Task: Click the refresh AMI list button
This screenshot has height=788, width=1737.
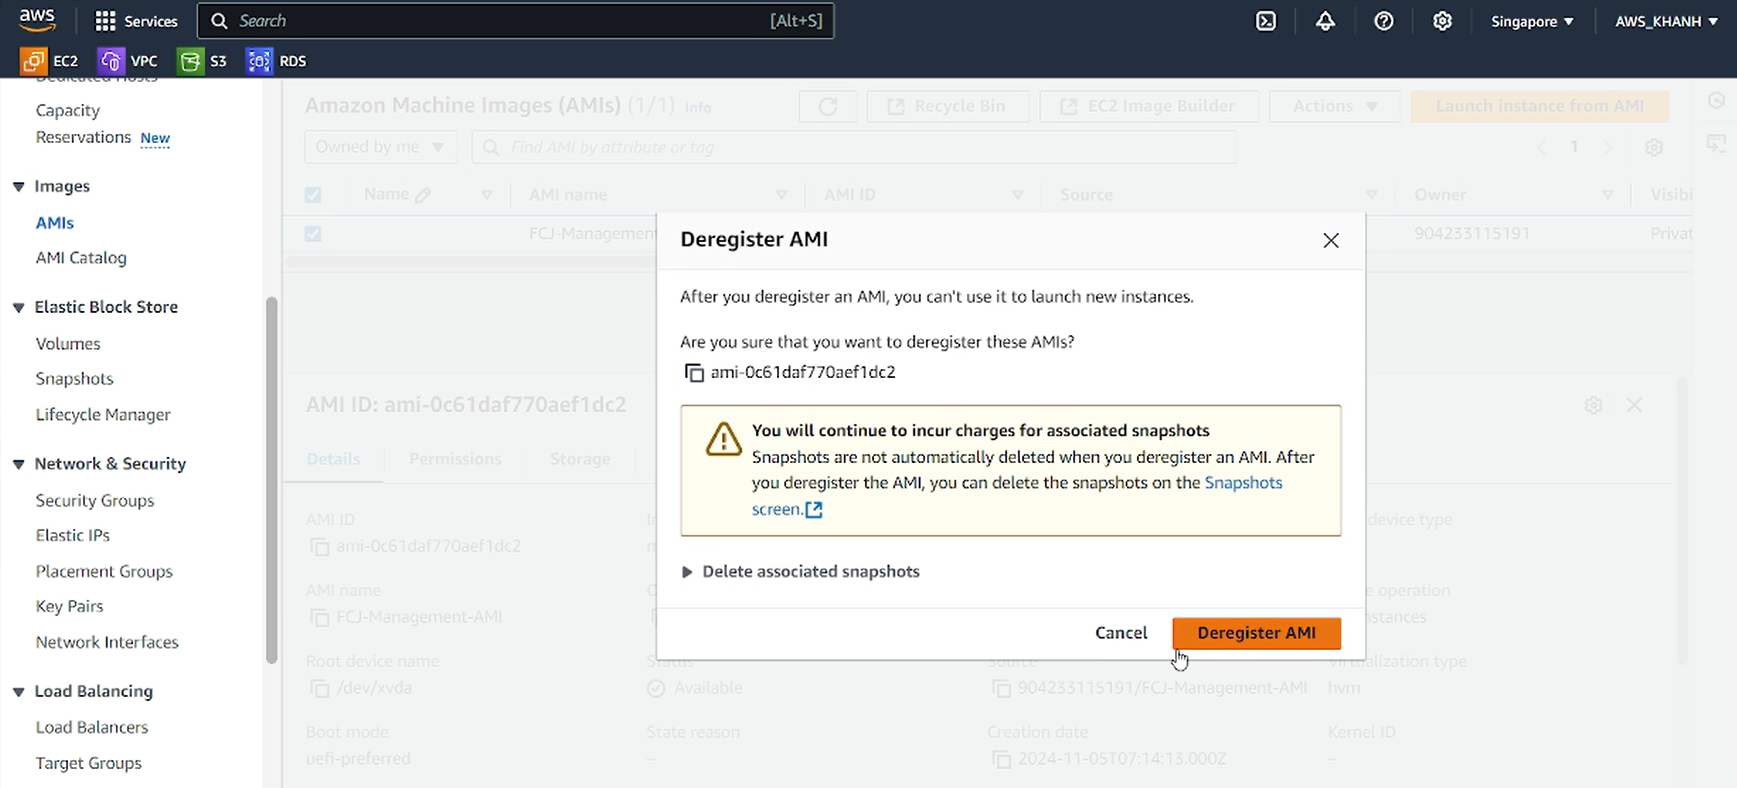Action: (828, 106)
